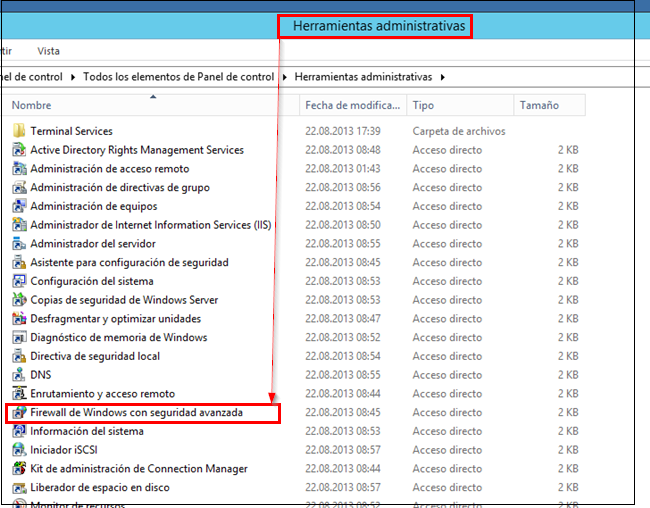Click the Administración de equipos icon
The height and width of the screenshot is (508, 650).
pyautogui.click(x=19, y=206)
